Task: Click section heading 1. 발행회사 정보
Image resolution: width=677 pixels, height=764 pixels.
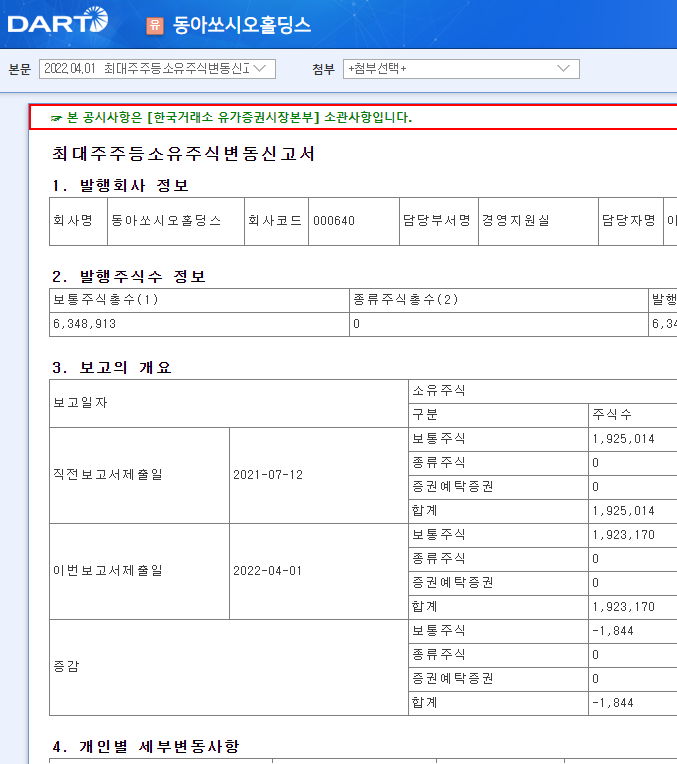Action: point(120,186)
